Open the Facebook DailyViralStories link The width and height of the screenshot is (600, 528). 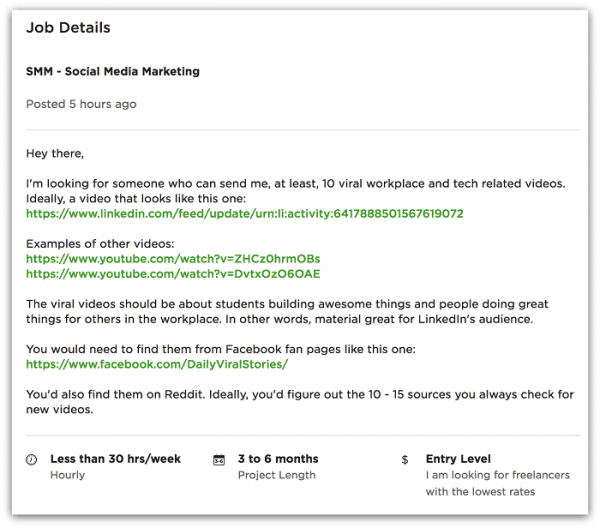pyautogui.click(x=157, y=364)
